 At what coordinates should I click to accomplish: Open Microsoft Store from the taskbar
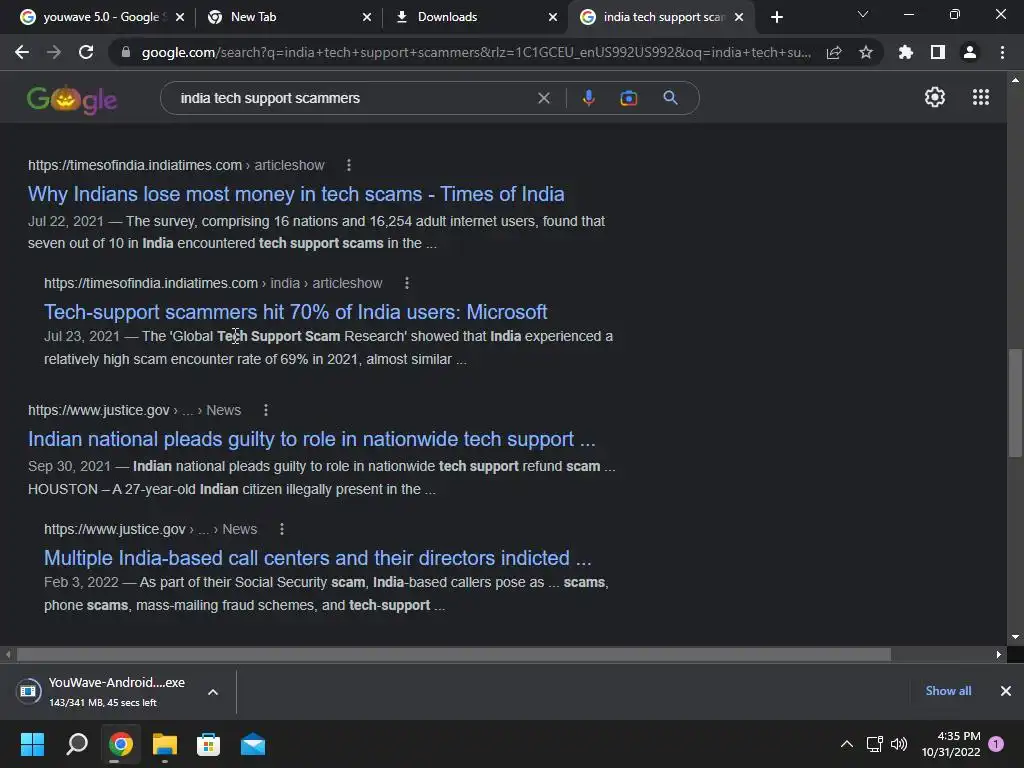[x=208, y=744]
